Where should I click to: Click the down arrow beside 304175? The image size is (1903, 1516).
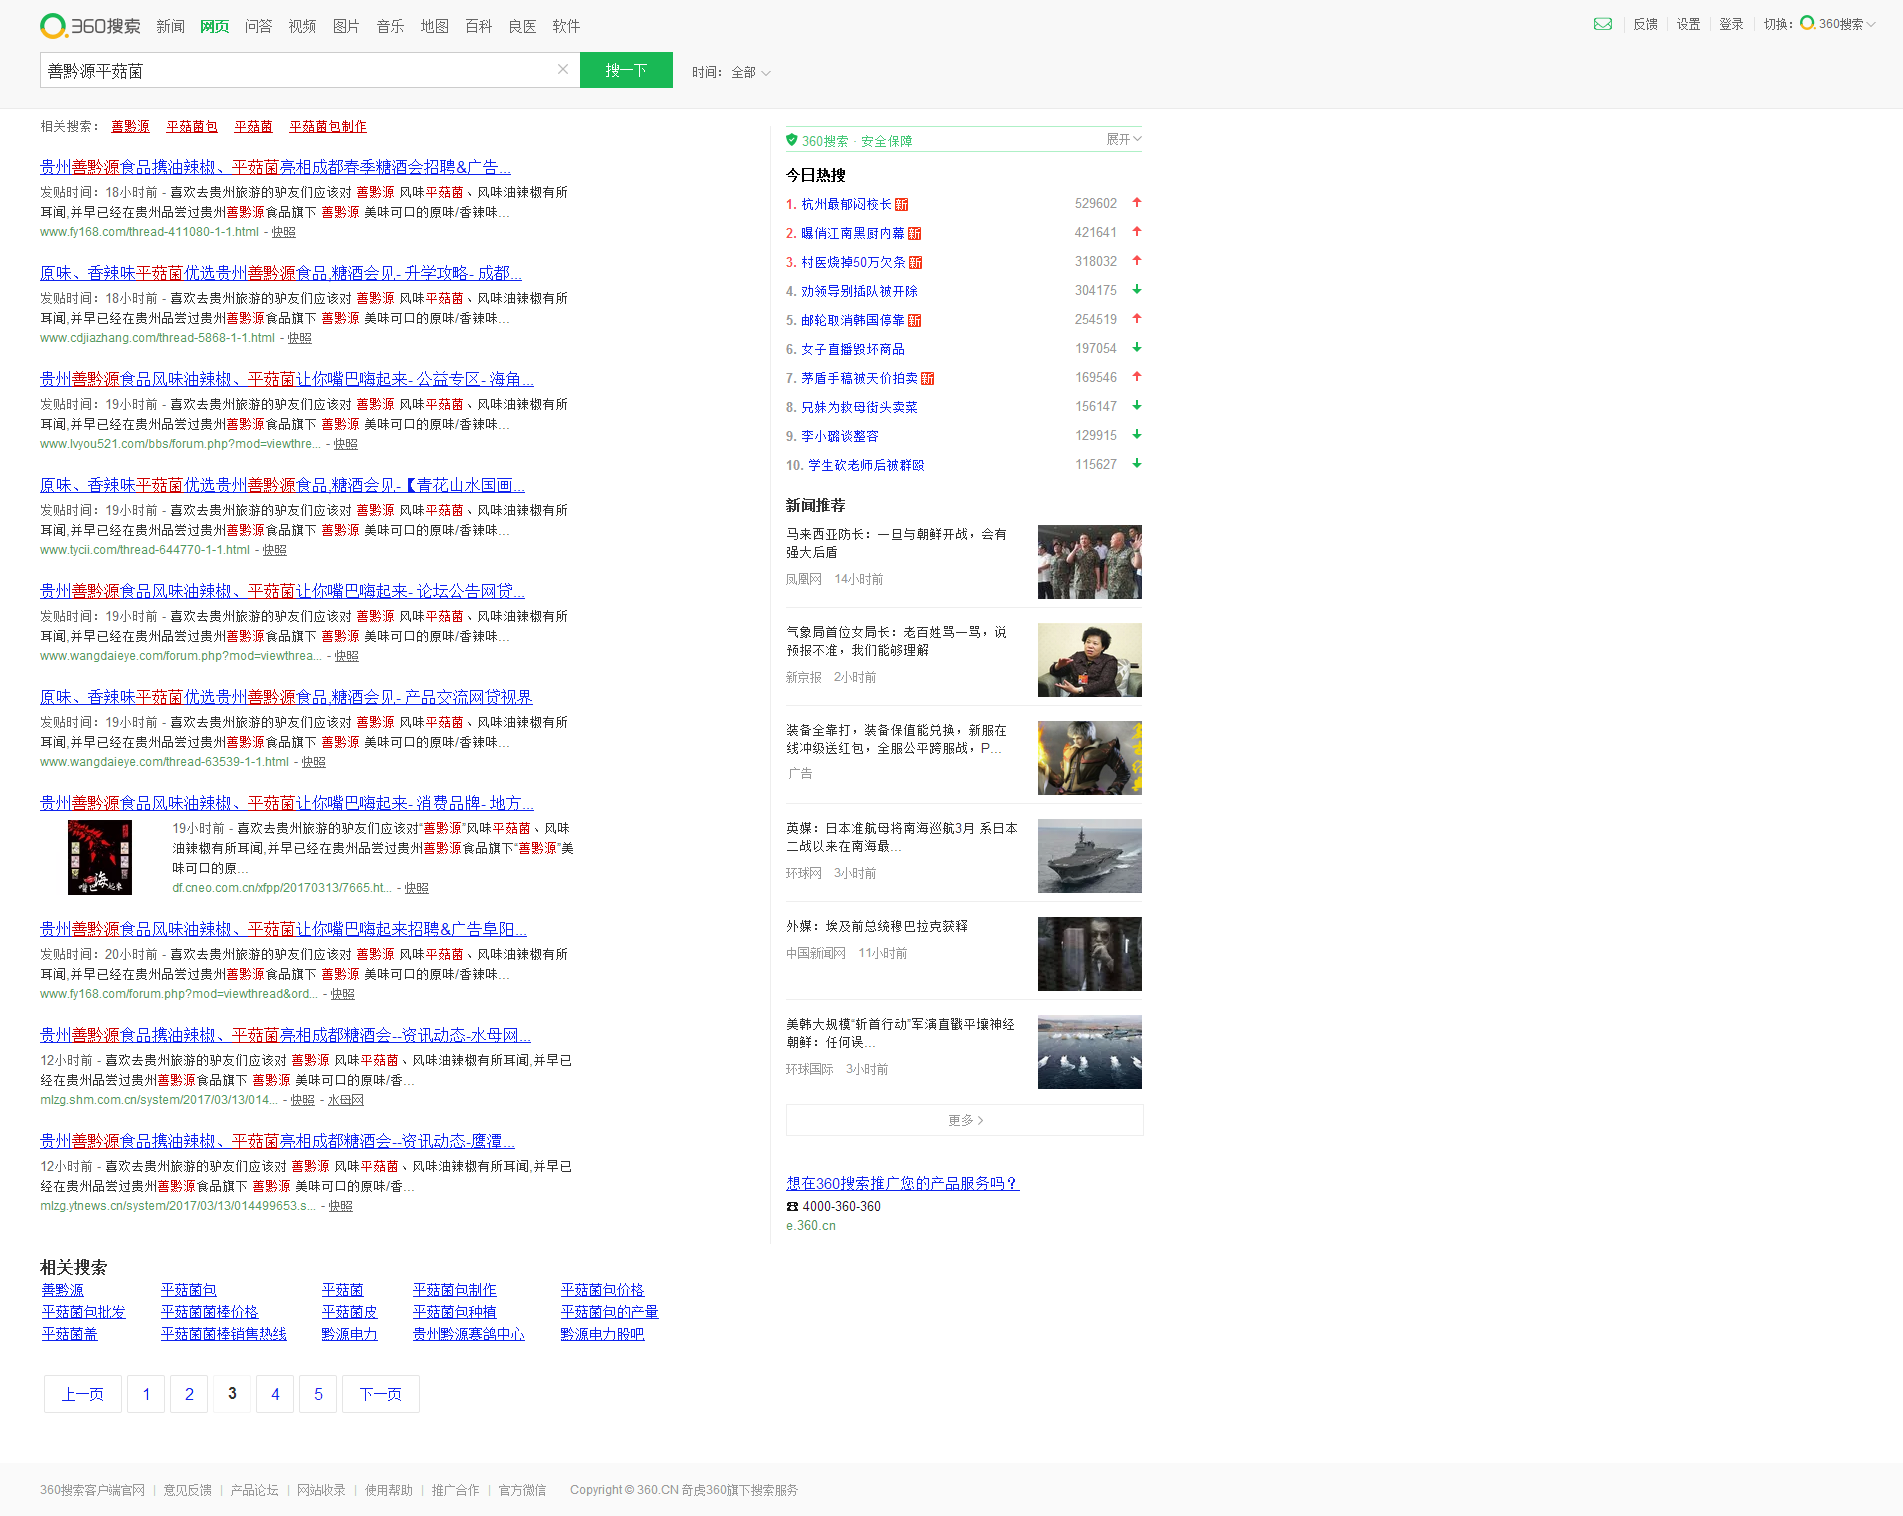pyautogui.click(x=1137, y=290)
